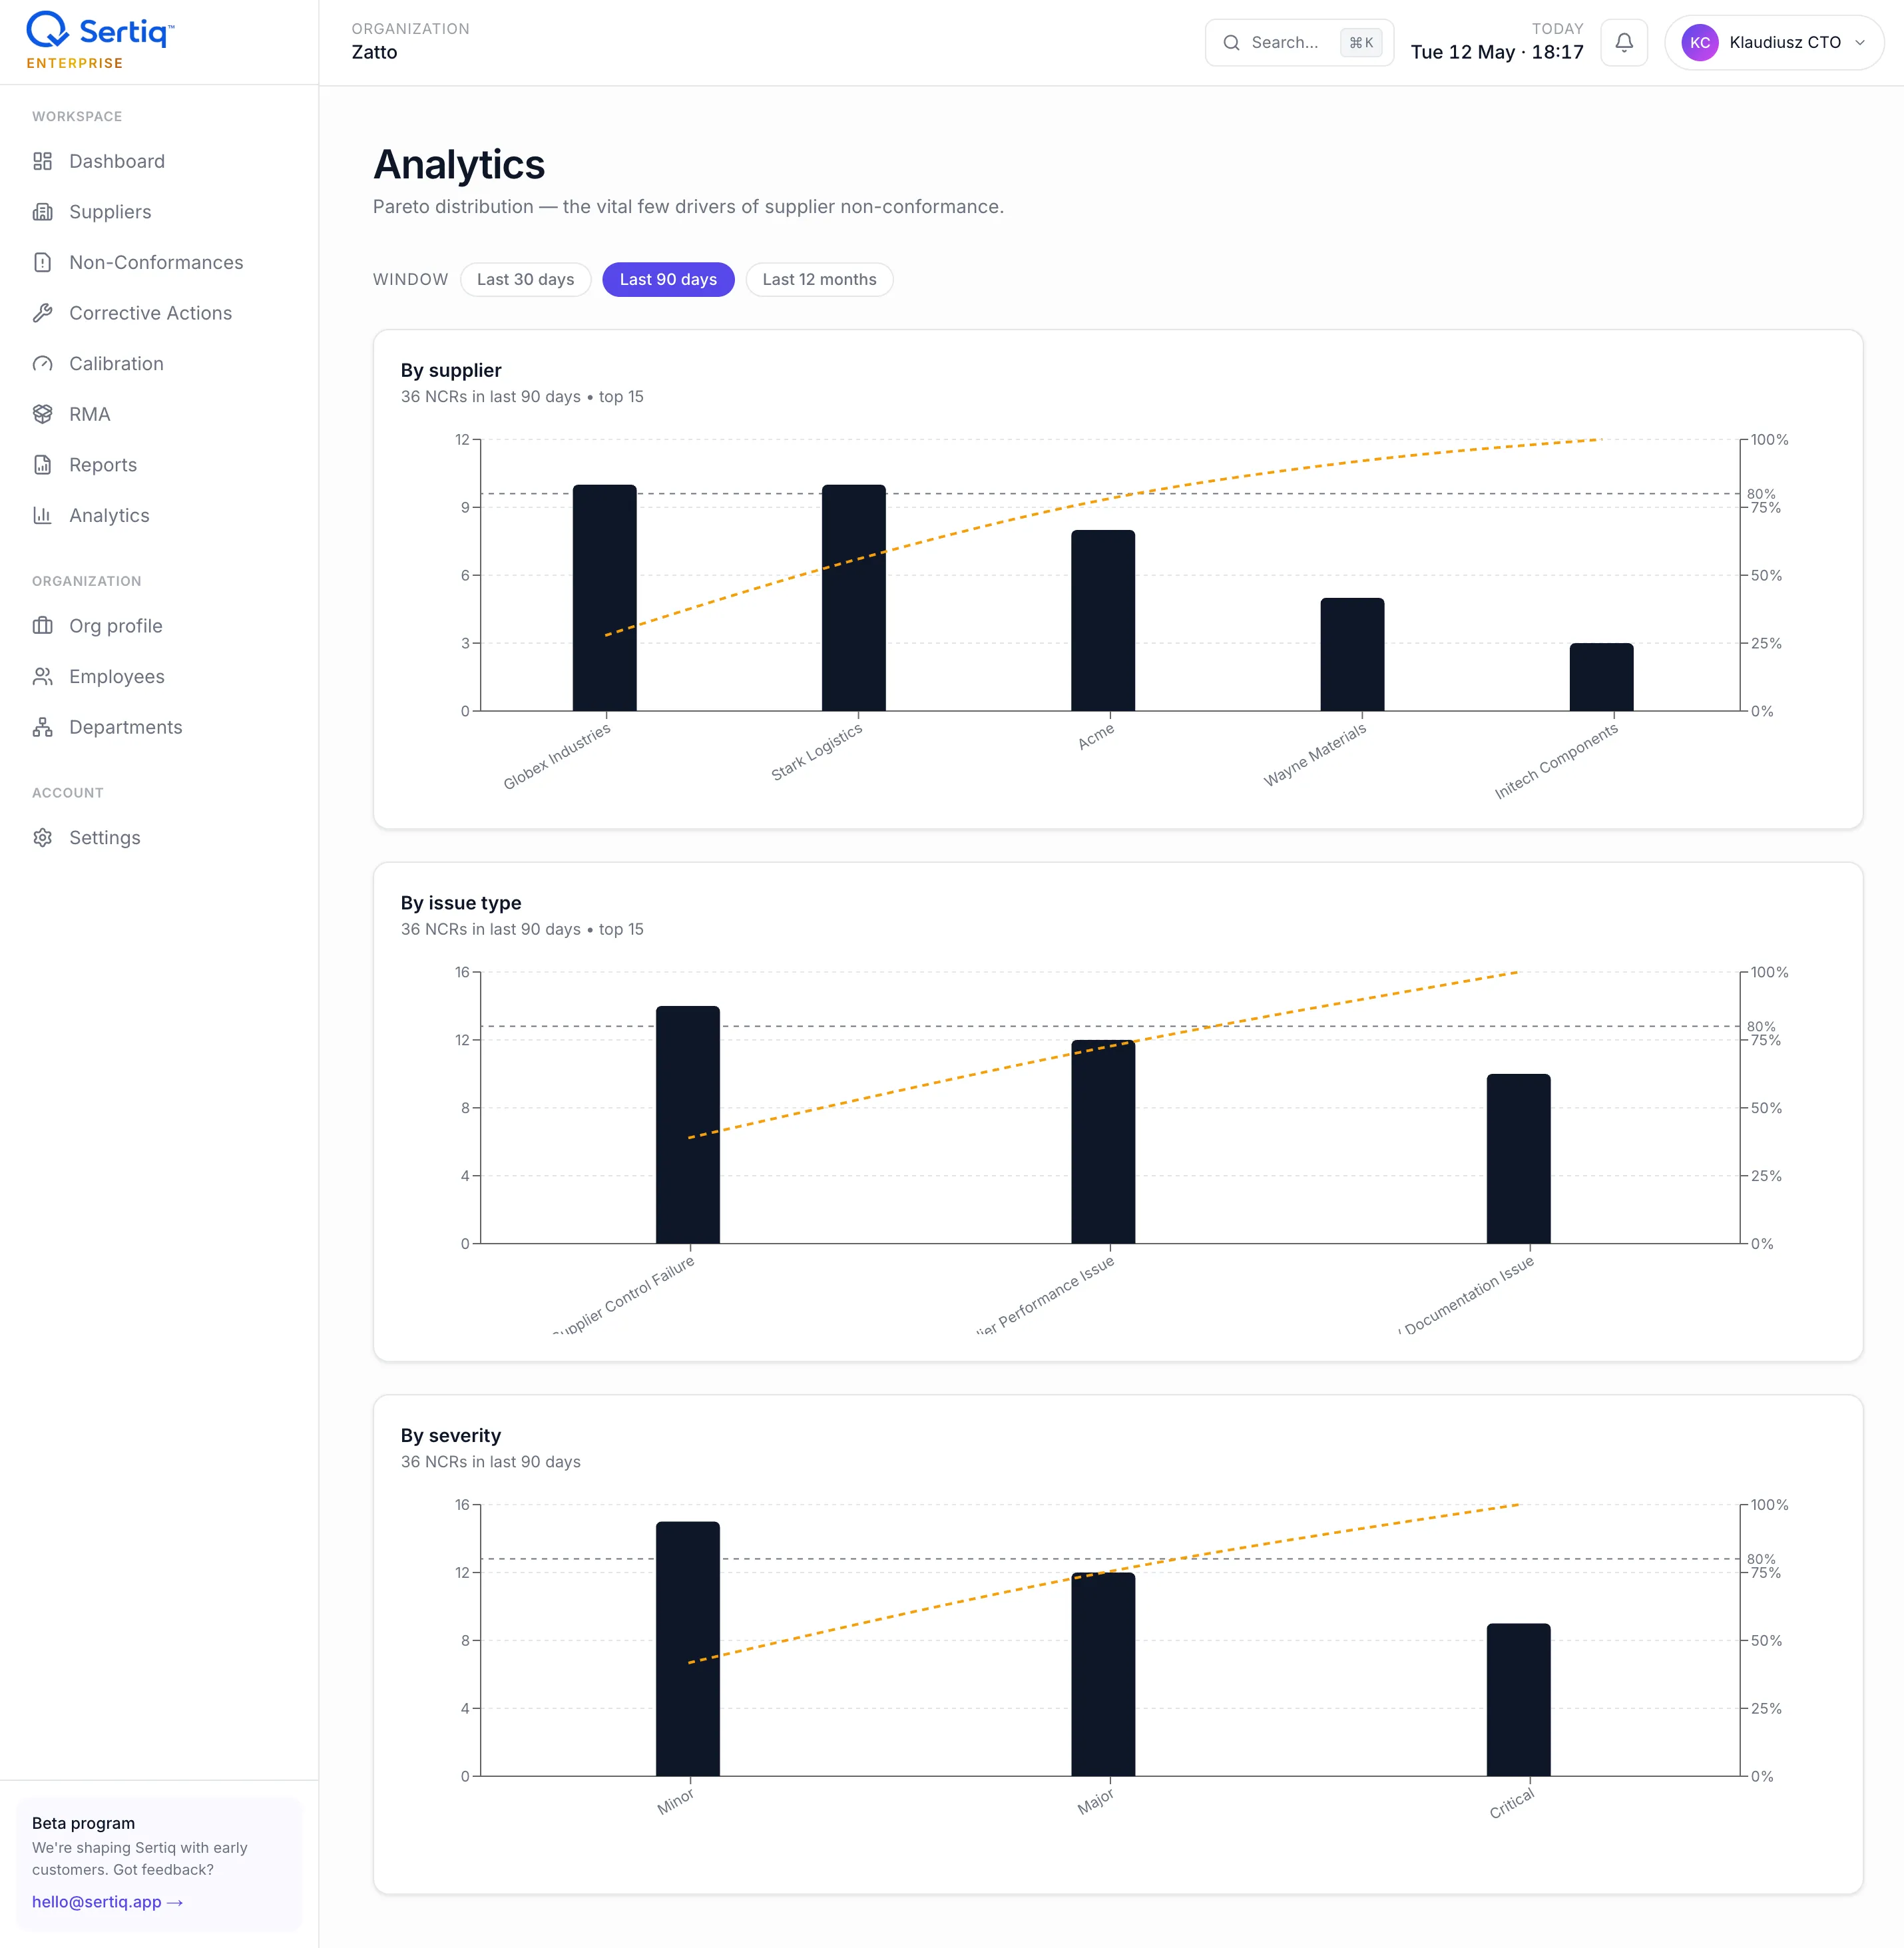Click the Calibration gauge icon
Image resolution: width=1904 pixels, height=1948 pixels.
42,364
